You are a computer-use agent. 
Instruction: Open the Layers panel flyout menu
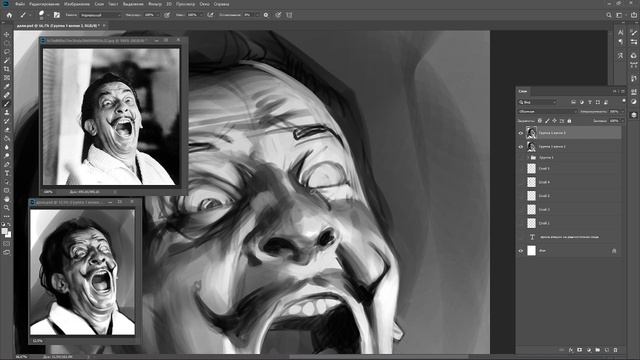623,91
